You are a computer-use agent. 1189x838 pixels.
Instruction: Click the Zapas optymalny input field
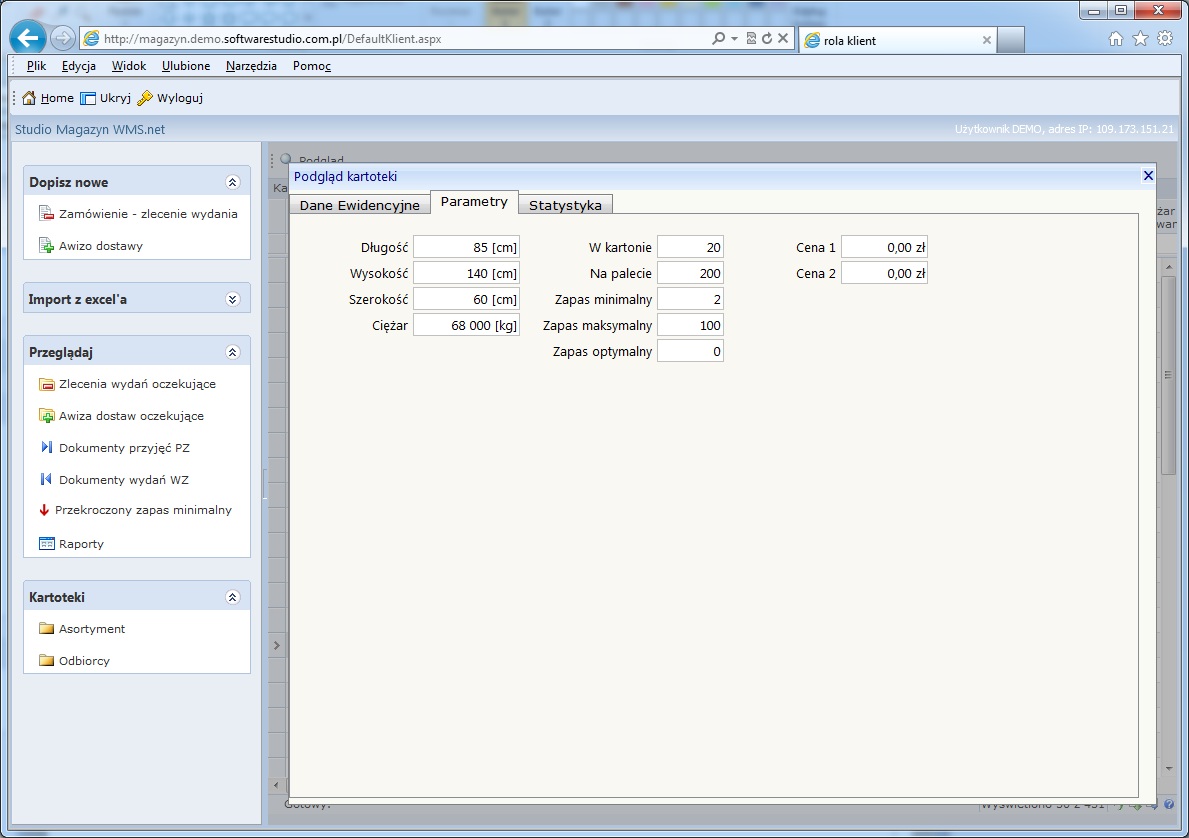690,351
